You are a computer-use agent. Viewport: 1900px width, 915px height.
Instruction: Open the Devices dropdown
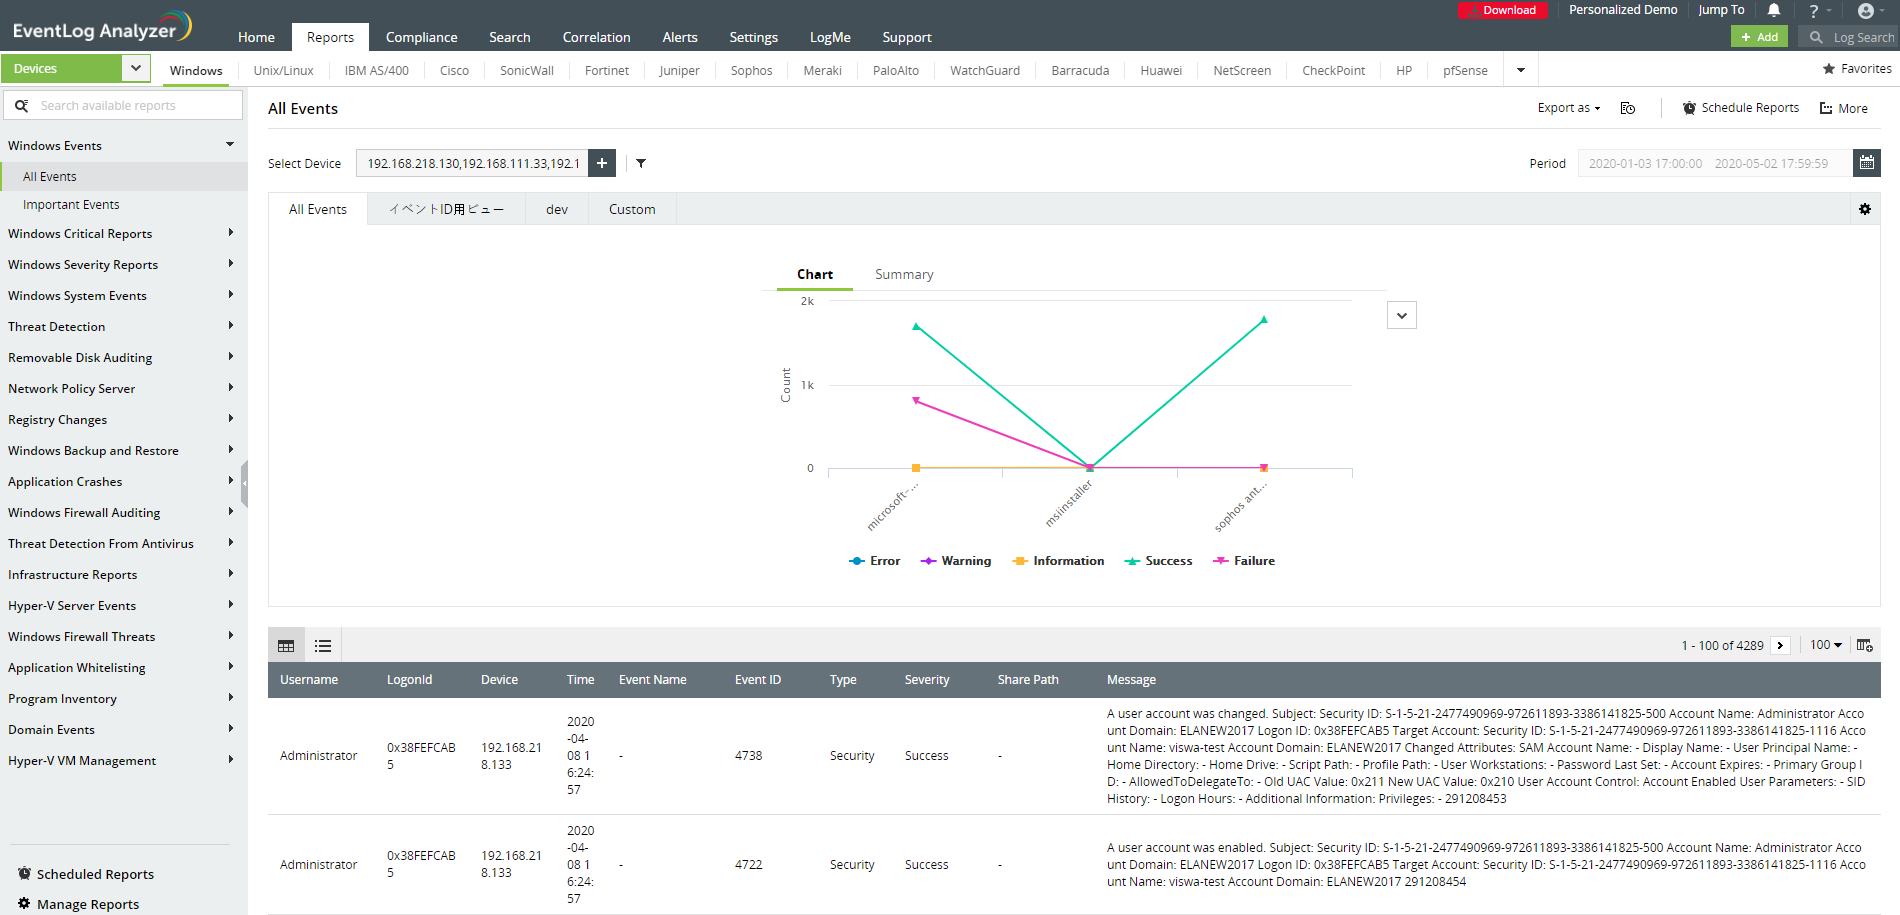pos(136,68)
